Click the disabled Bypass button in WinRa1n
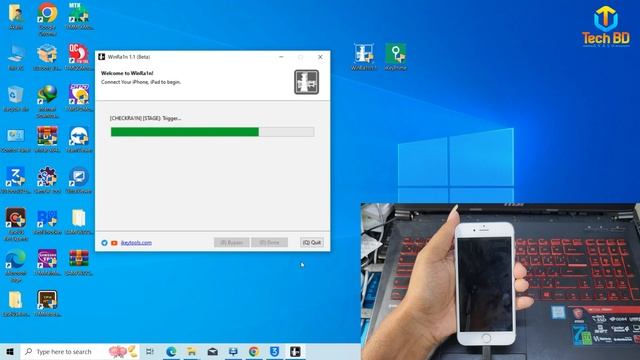Image resolution: width=640 pixels, height=360 pixels. (x=231, y=242)
